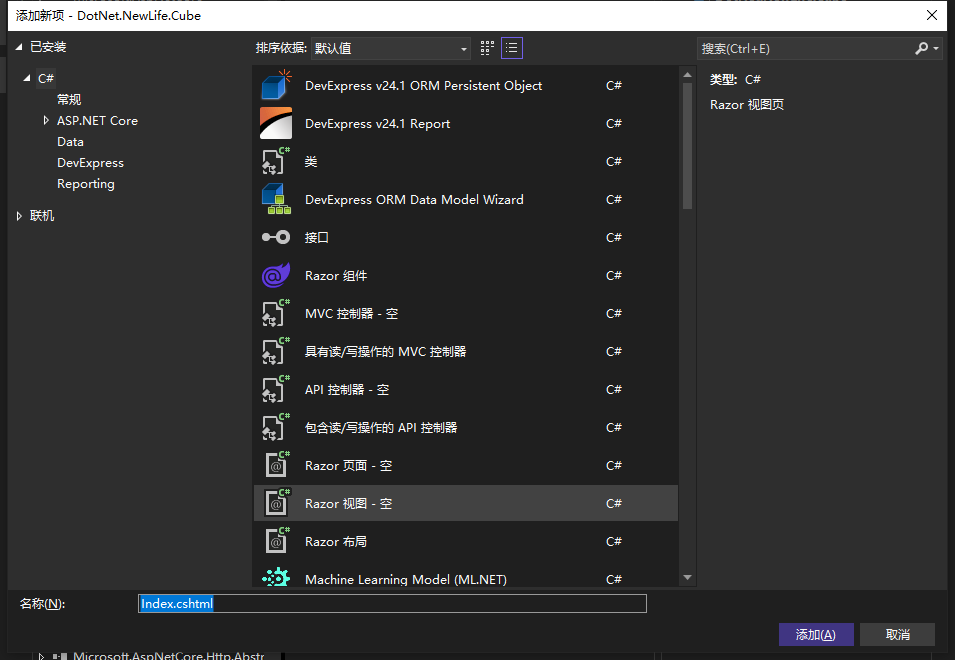Click the template list scrollbar thumb

(x=687, y=146)
